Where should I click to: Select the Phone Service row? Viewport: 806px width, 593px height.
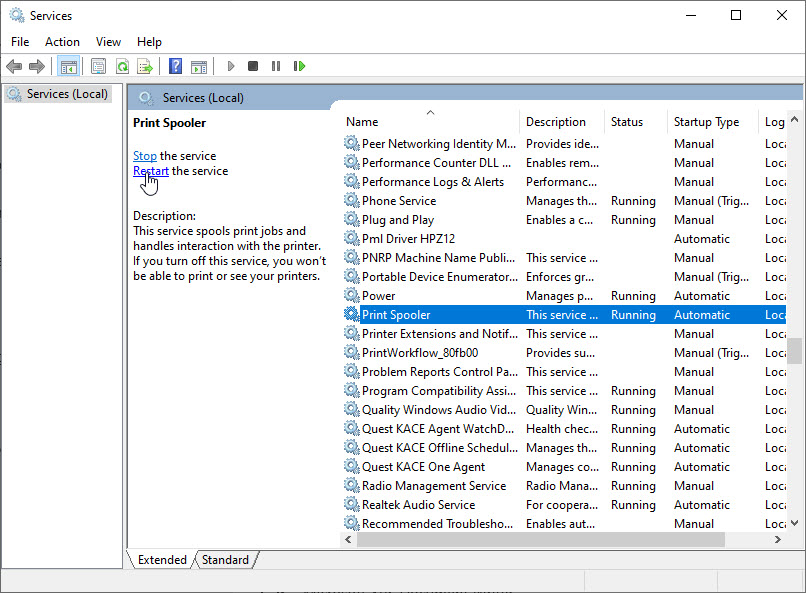pos(399,201)
